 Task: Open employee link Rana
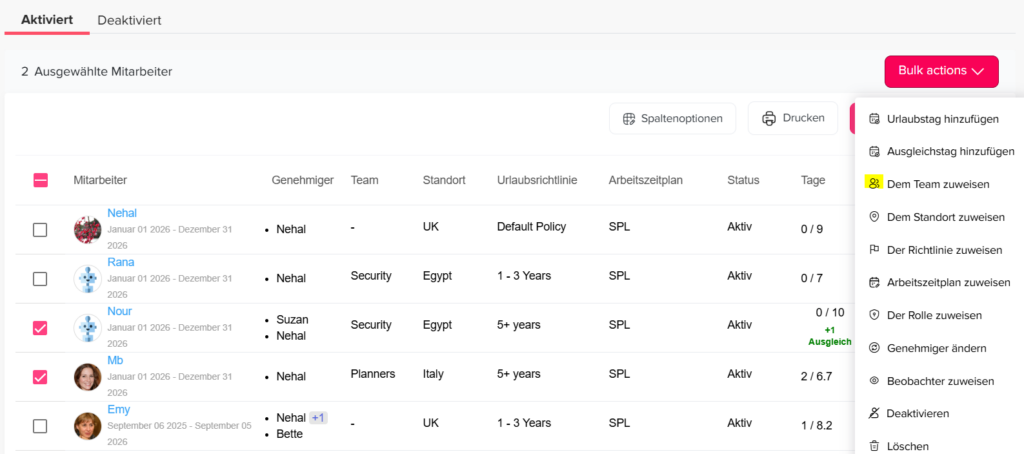tap(121, 262)
